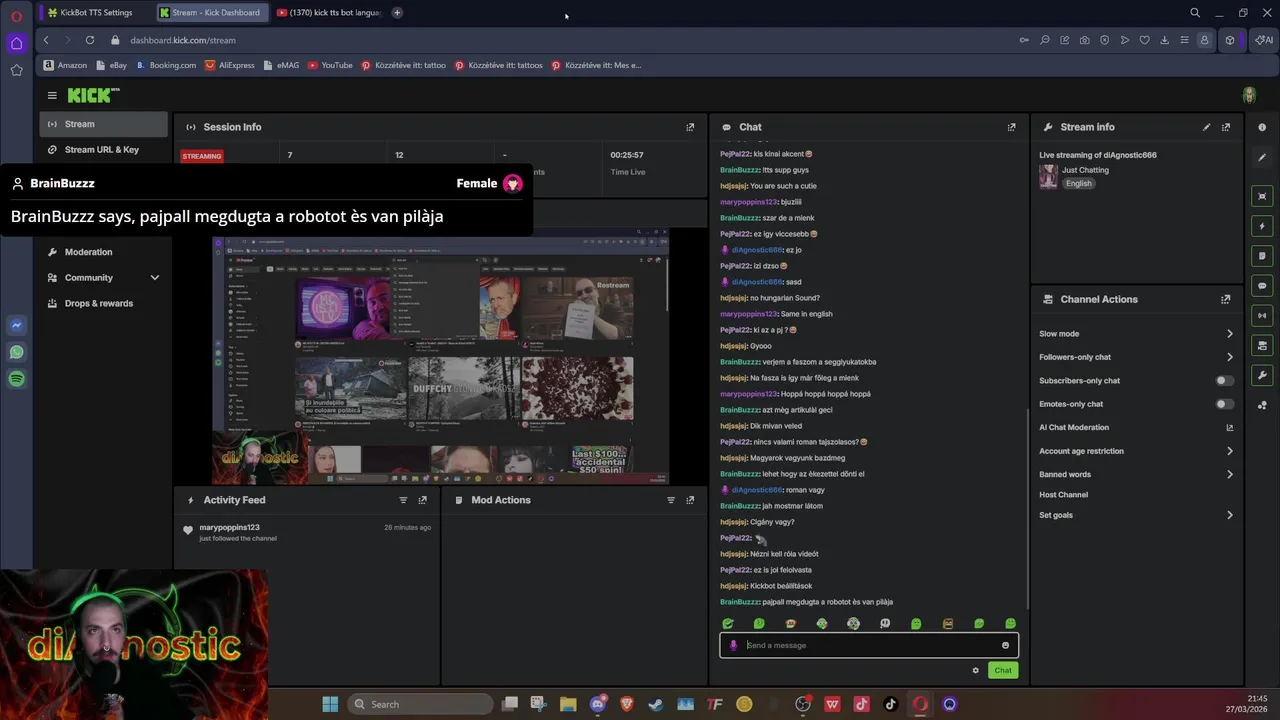
Task: Enable Emotes-only chat
Action: [x=1224, y=404]
